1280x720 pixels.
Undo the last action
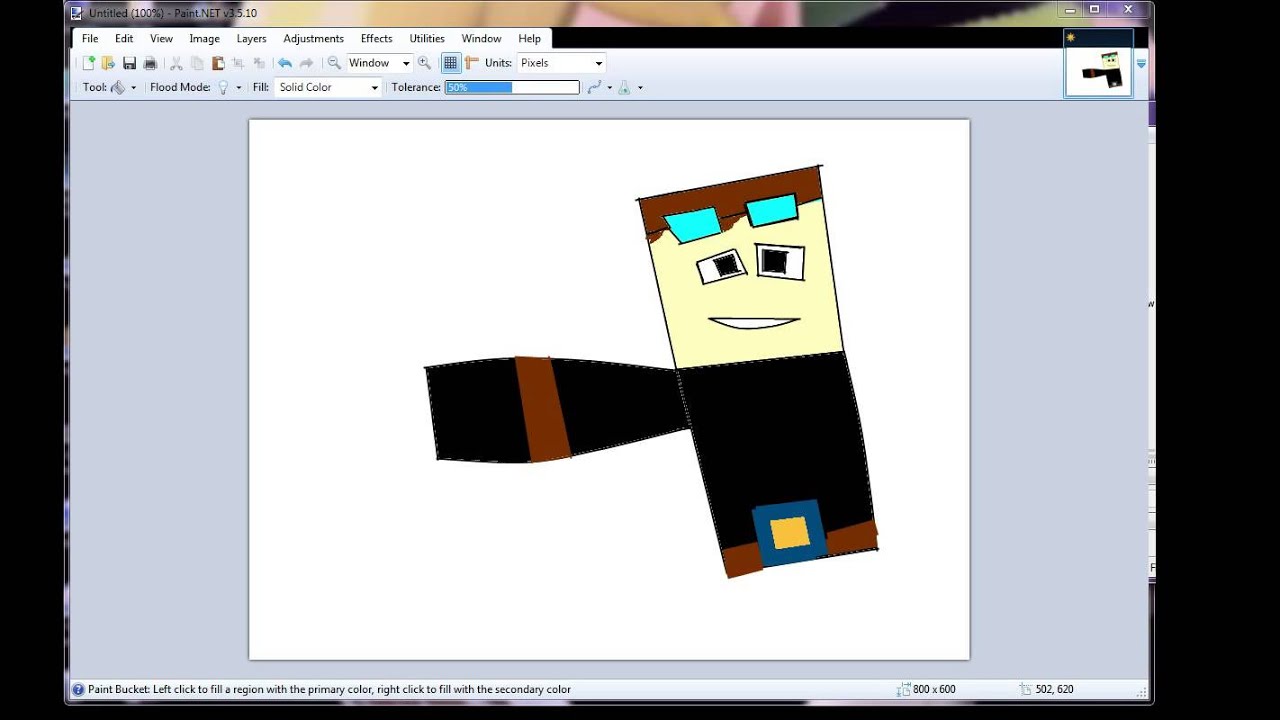285,63
